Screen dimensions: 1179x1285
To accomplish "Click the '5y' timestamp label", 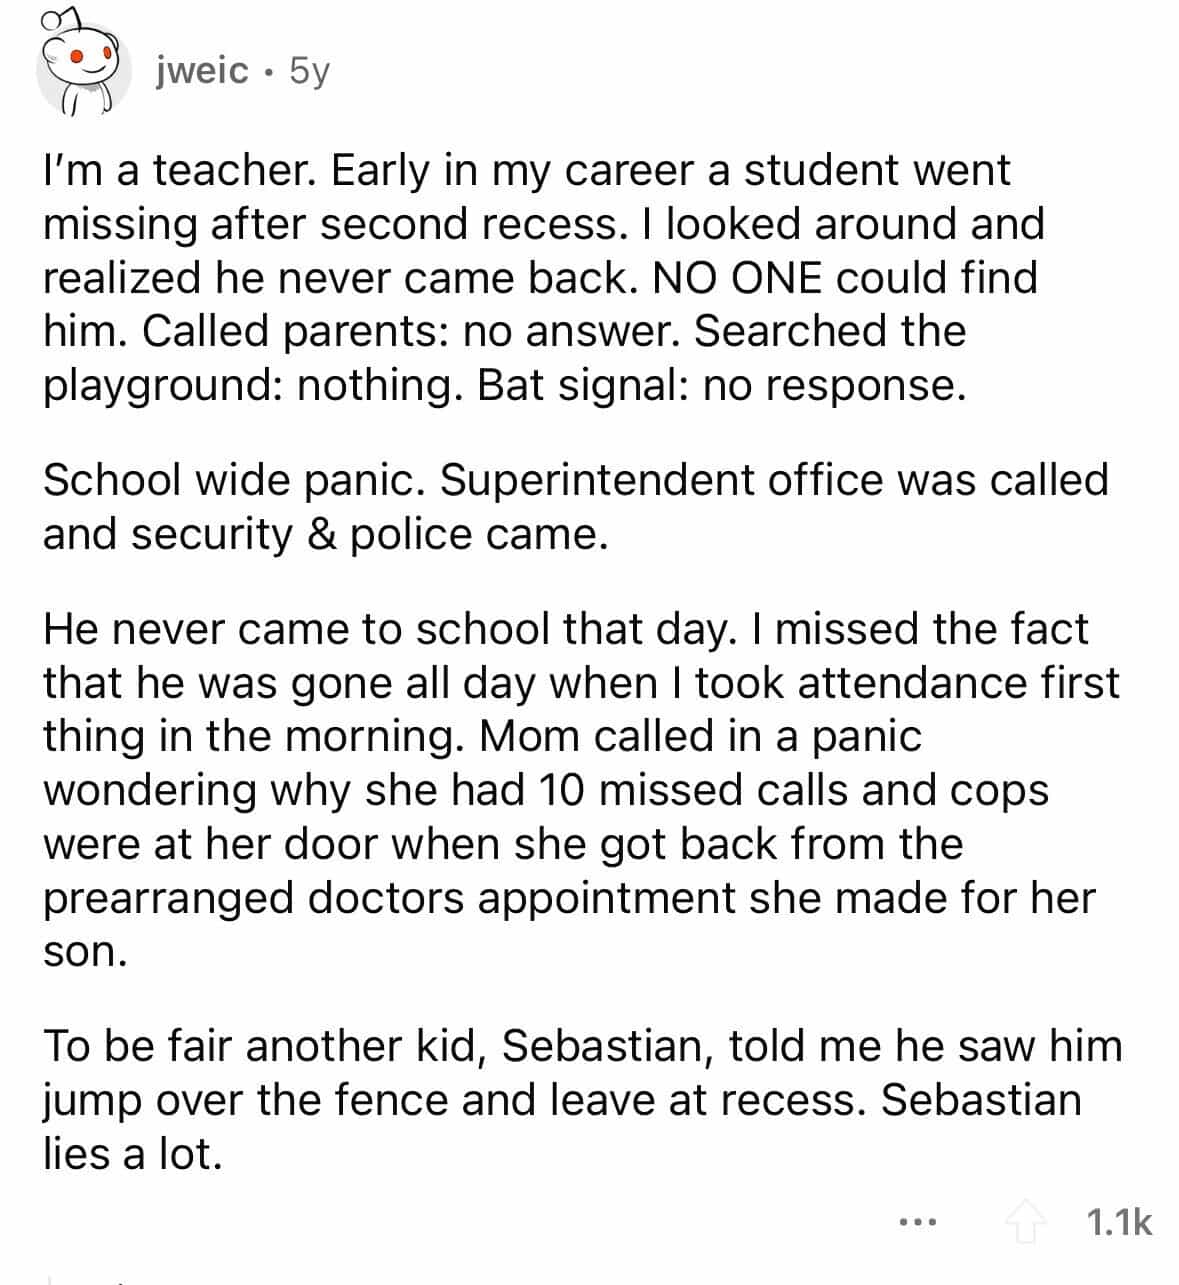I will click(x=311, y=70).
